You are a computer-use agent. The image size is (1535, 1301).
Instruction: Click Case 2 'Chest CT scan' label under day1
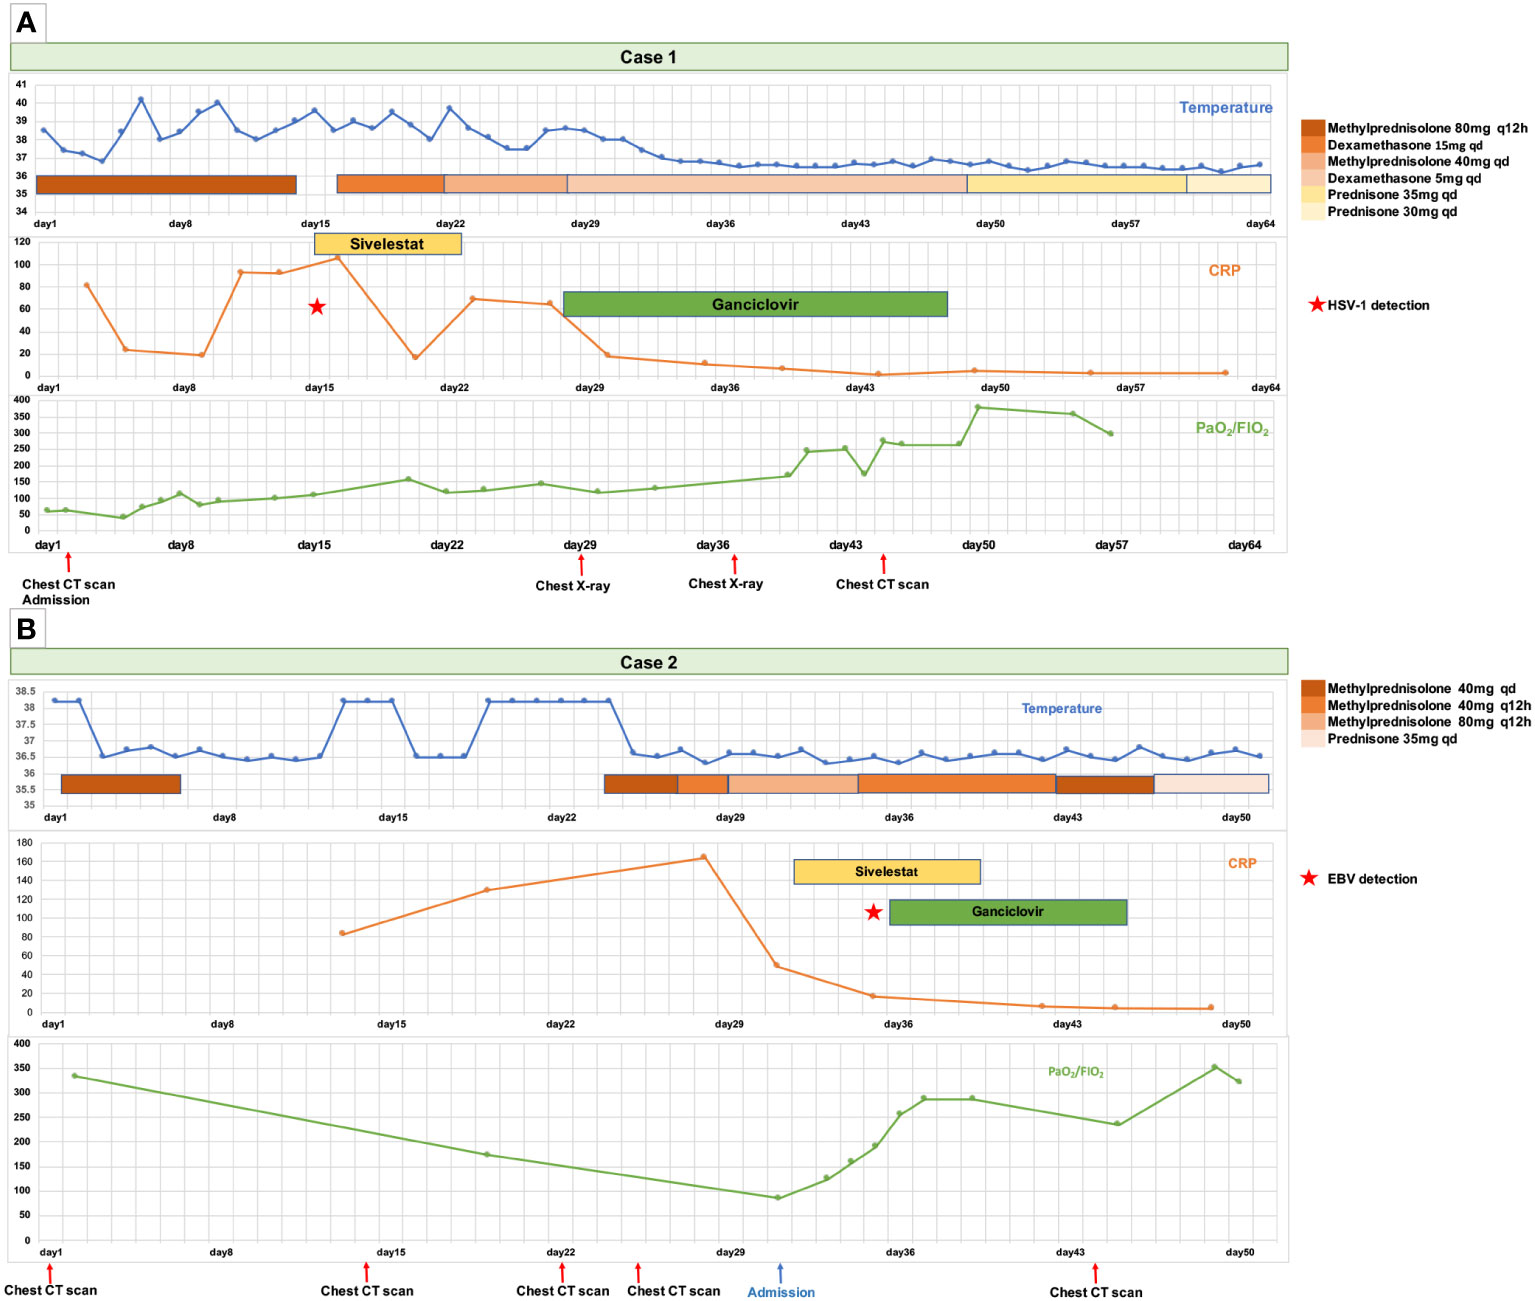[x=51, y=1290]
